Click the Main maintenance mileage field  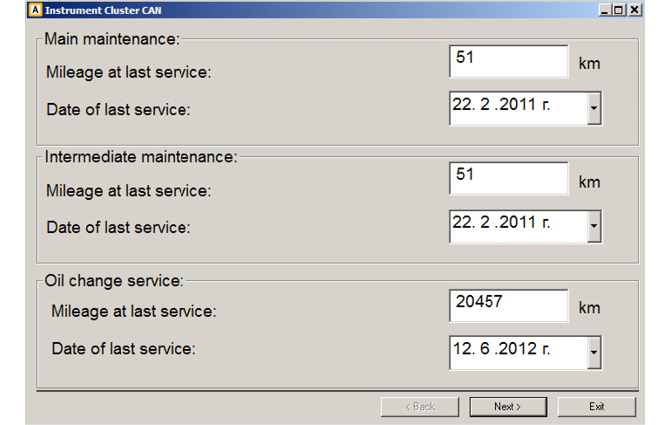click(x=508, y=61)
